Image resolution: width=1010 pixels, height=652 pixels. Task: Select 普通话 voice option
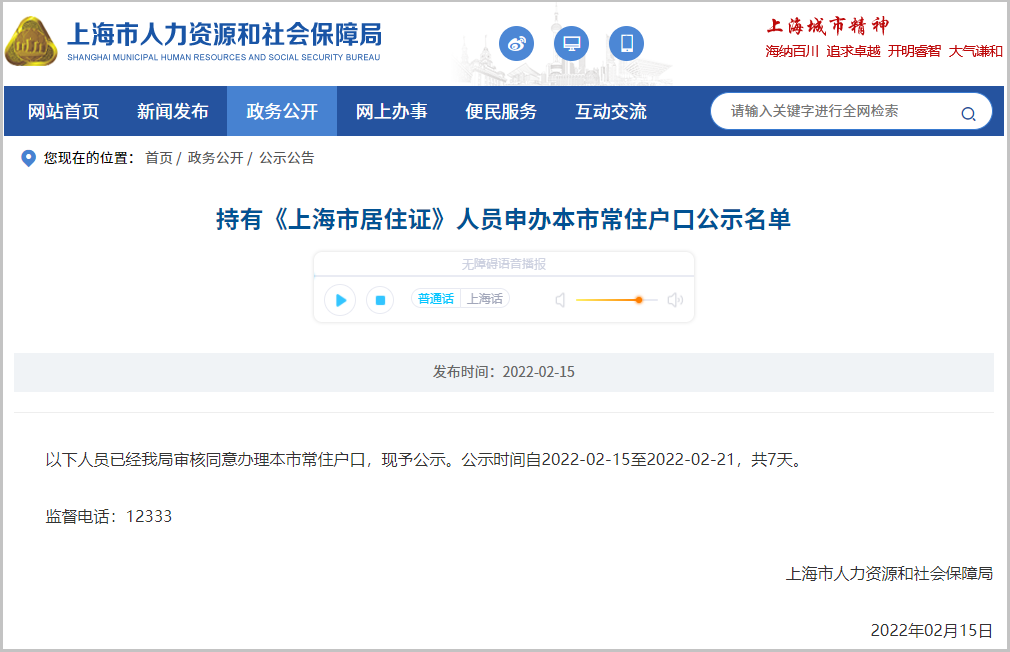coord(435,298)
